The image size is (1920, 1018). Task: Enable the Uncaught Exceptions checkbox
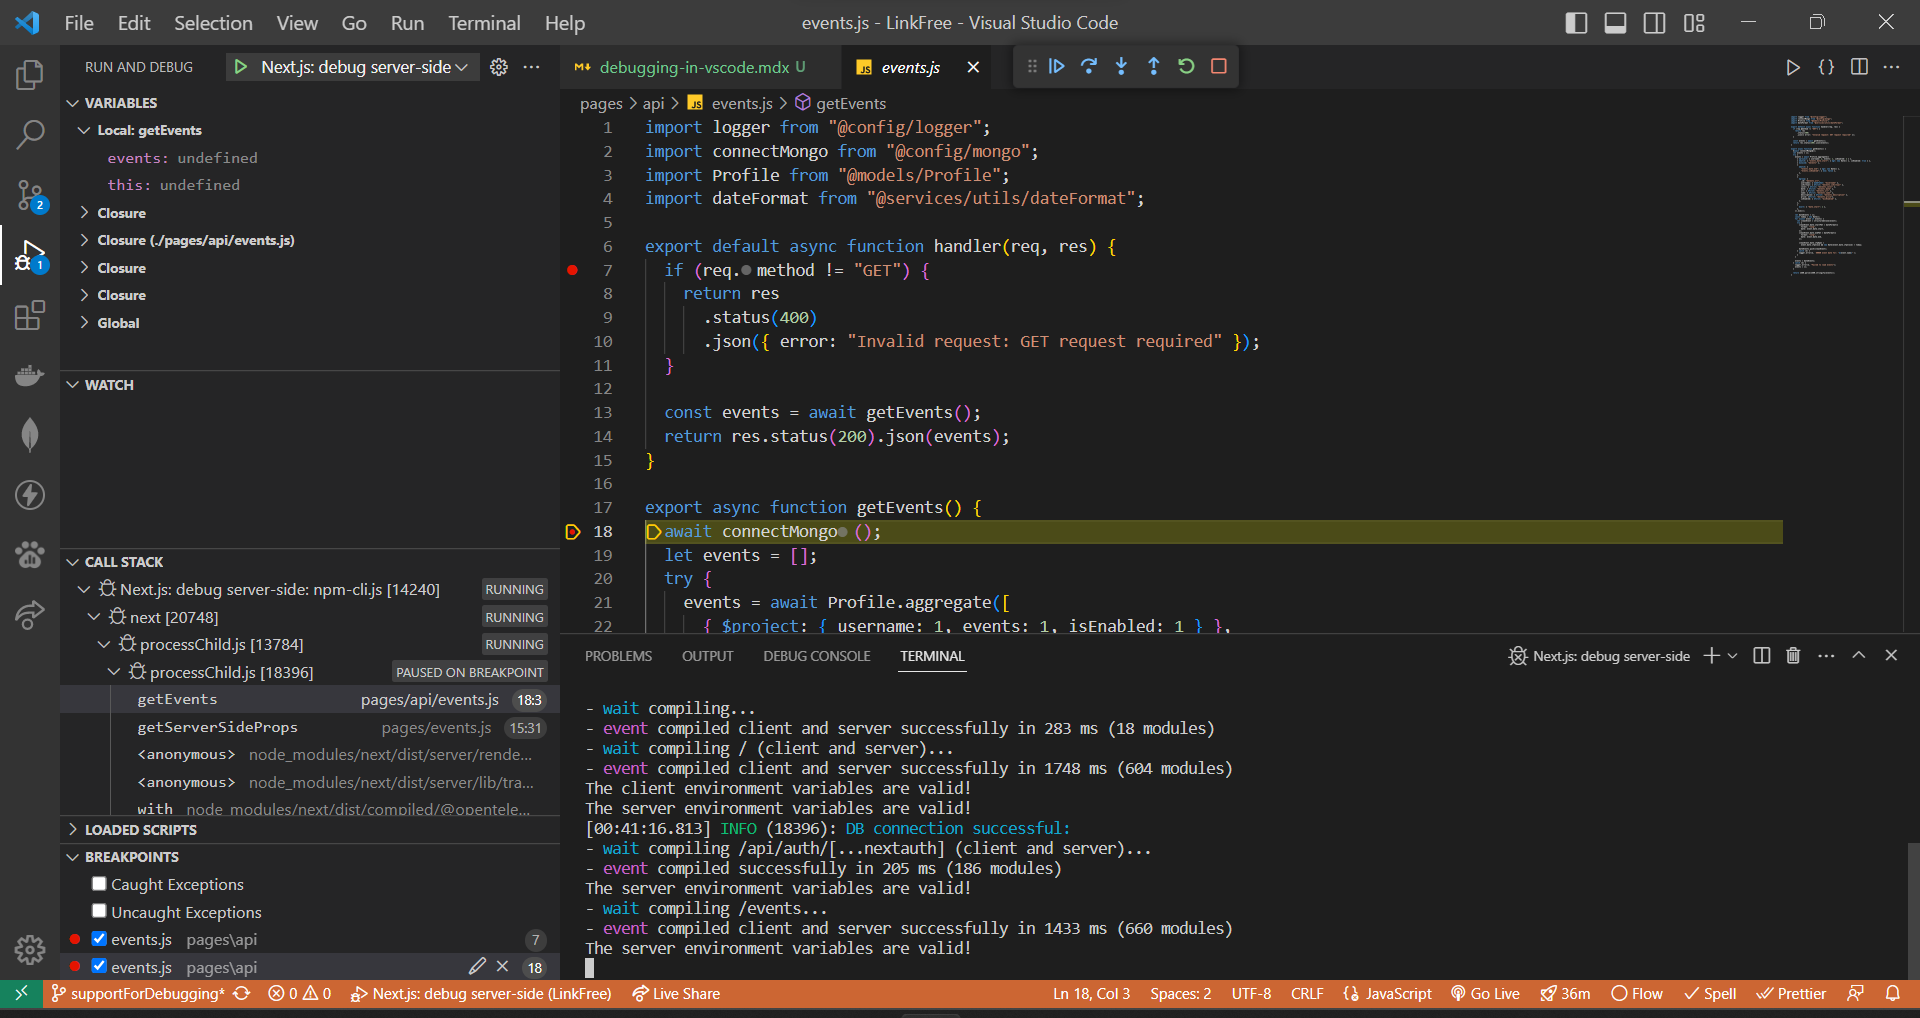pos(99,911)
